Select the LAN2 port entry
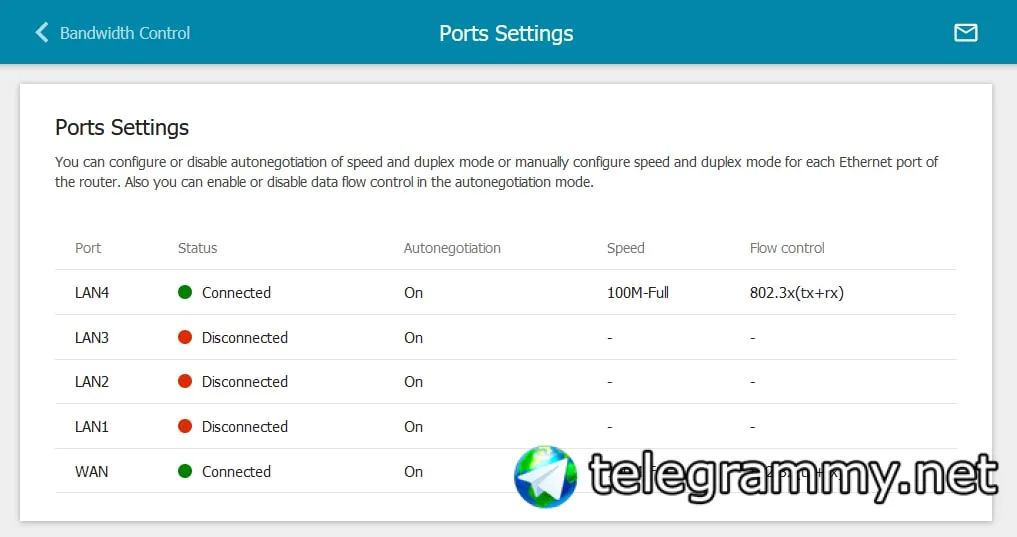This screenshot has width=1017, height=537. tap(505, 381)
